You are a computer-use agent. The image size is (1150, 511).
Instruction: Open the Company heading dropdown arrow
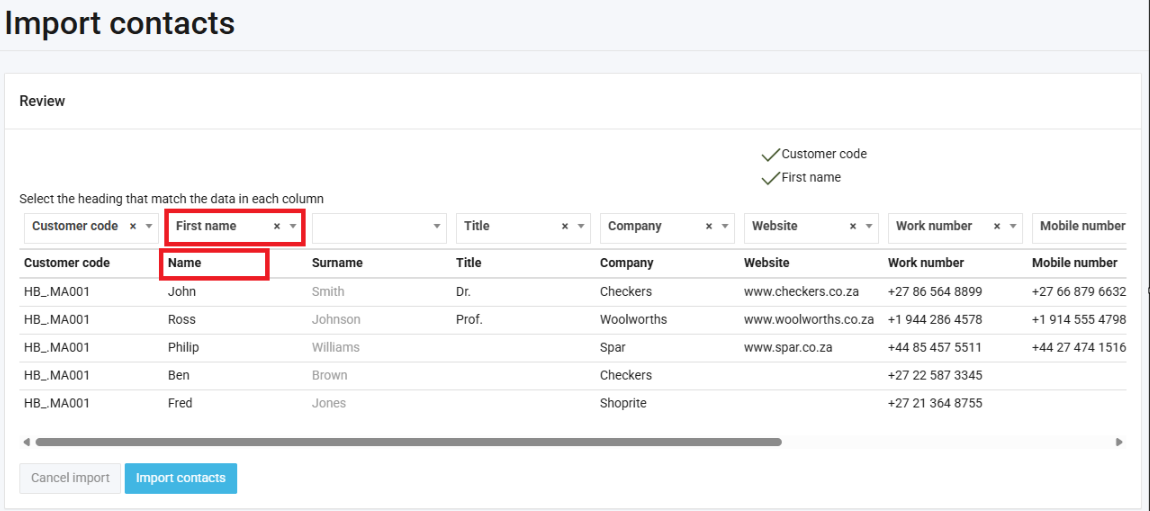click(725, 227)
